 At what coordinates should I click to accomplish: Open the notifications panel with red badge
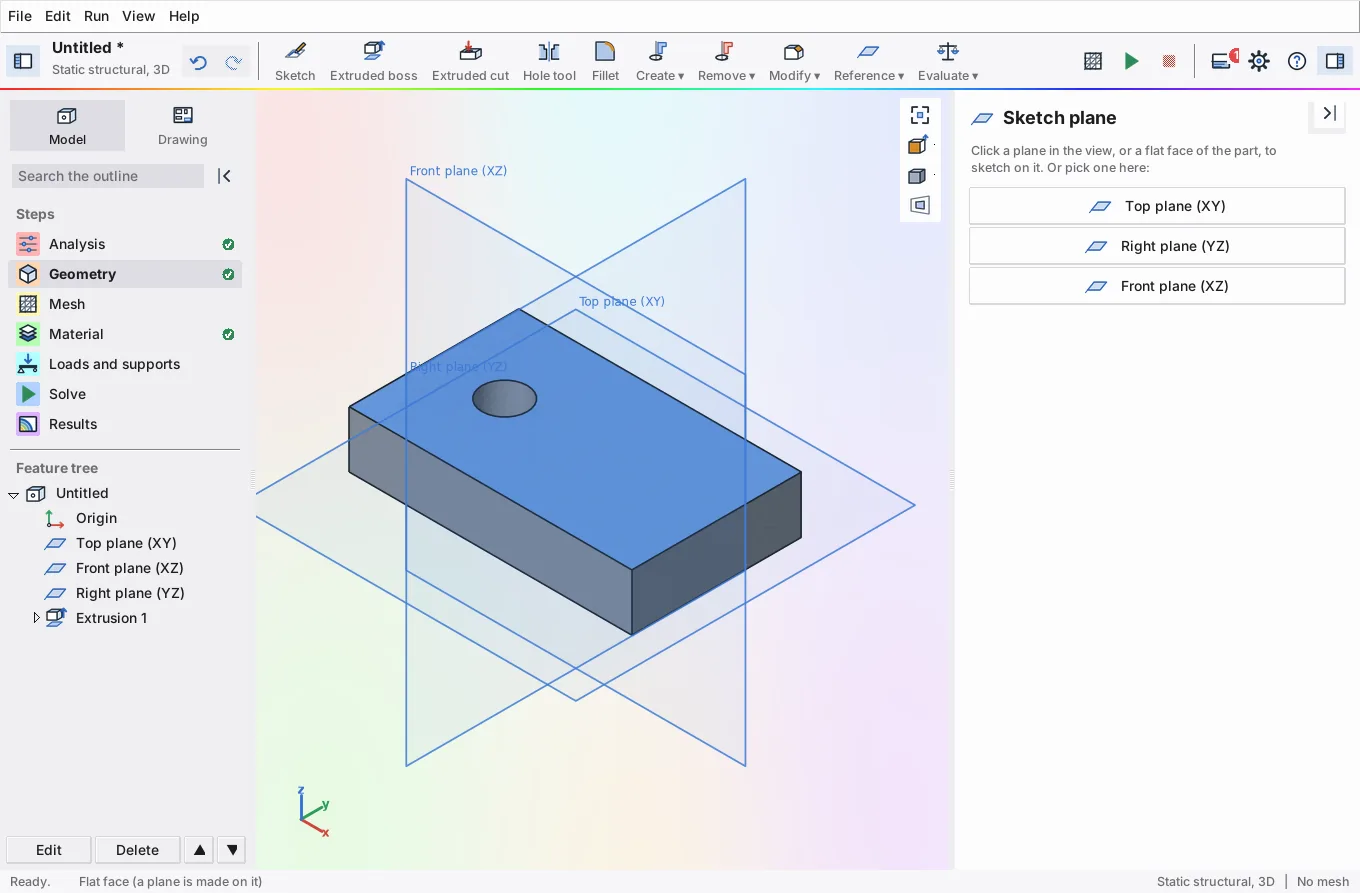(x=1223, y=61)
